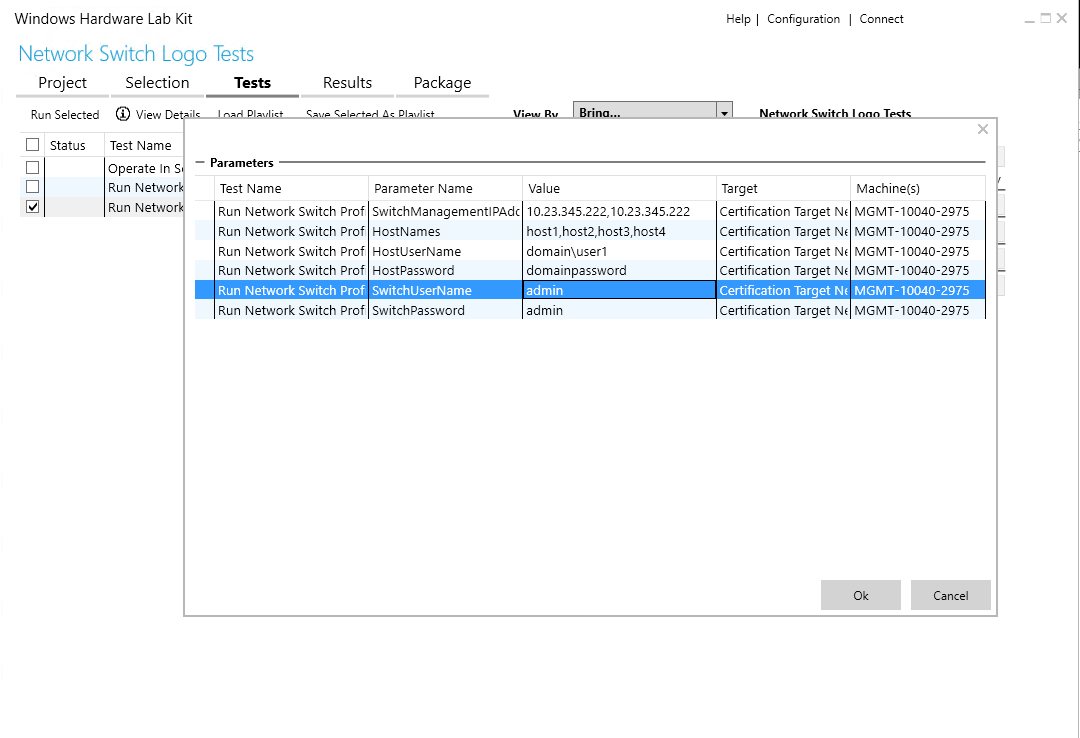1080x738 pixels.
Task: Open the Help menu link
Action: [x=738, y=19]
